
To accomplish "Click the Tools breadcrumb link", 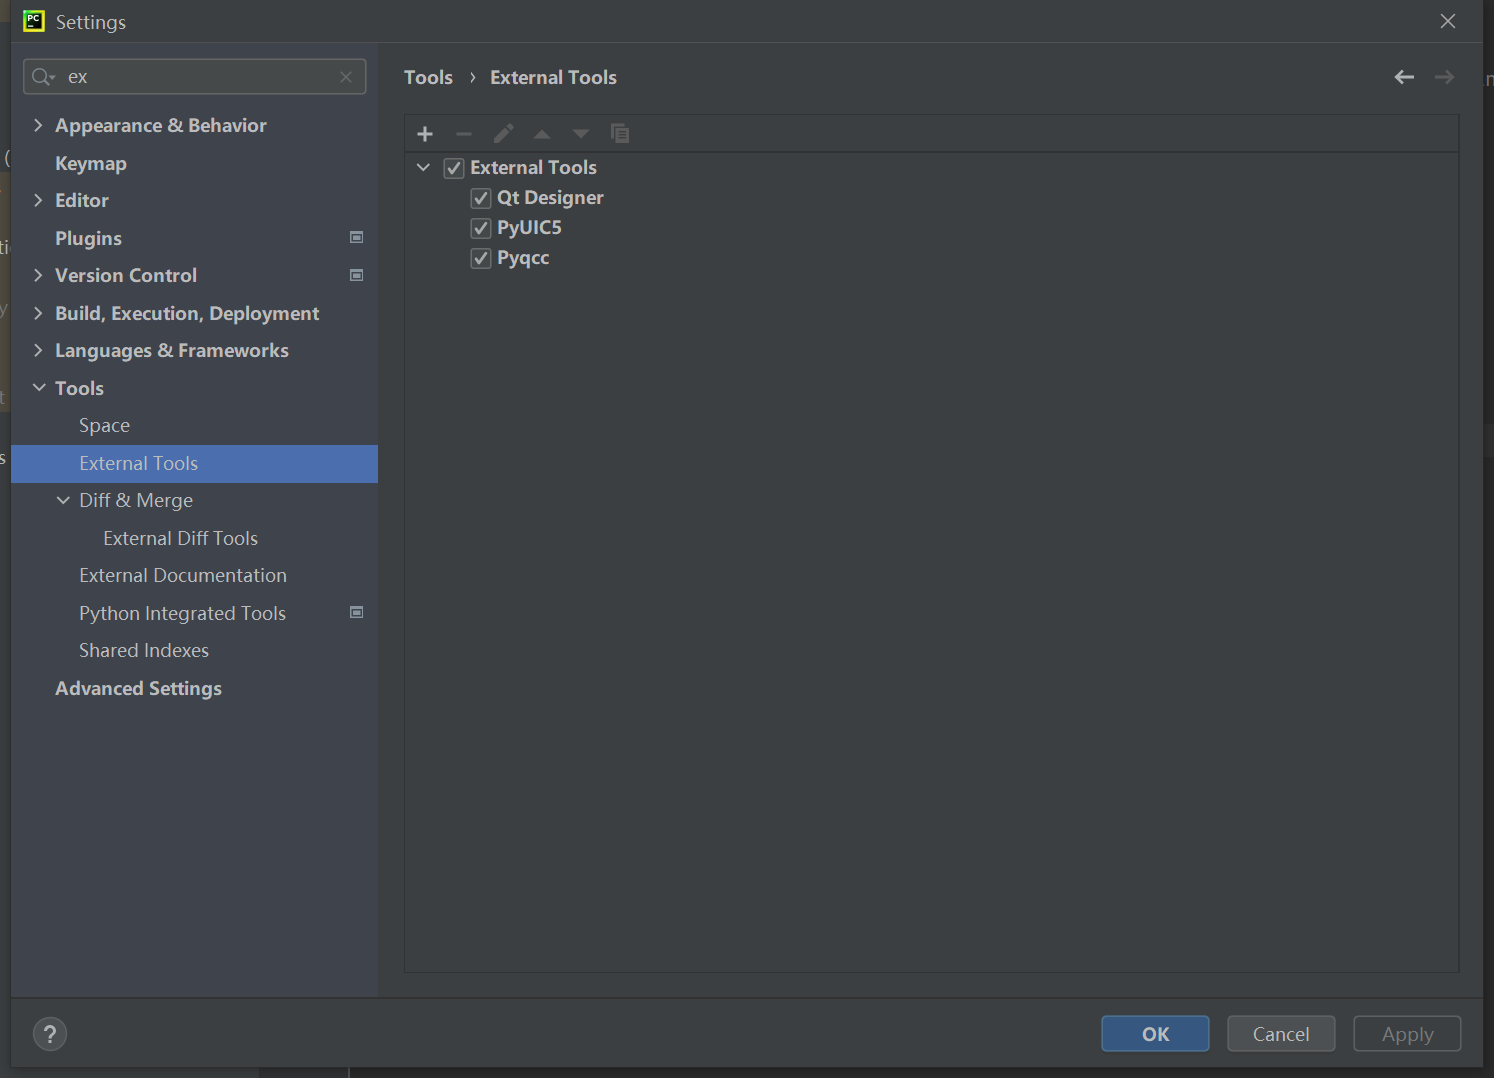I will click(x=428, y=77).
